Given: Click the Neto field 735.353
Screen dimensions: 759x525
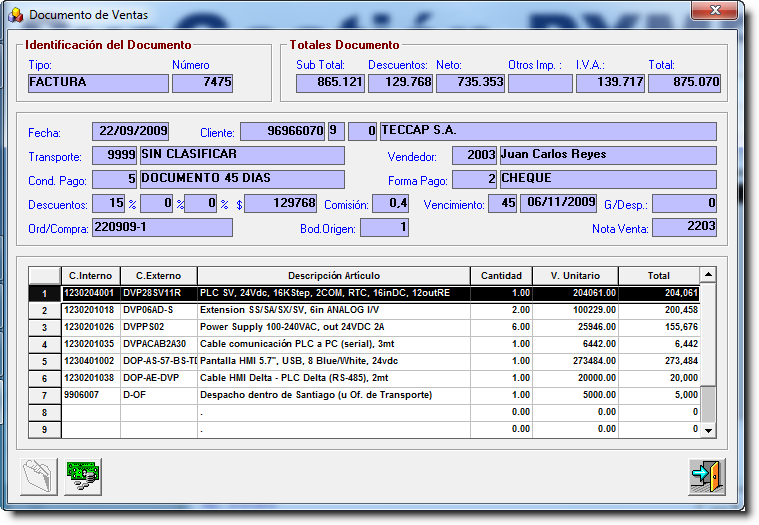Looking at the screenshot, I should pos(471,83).
